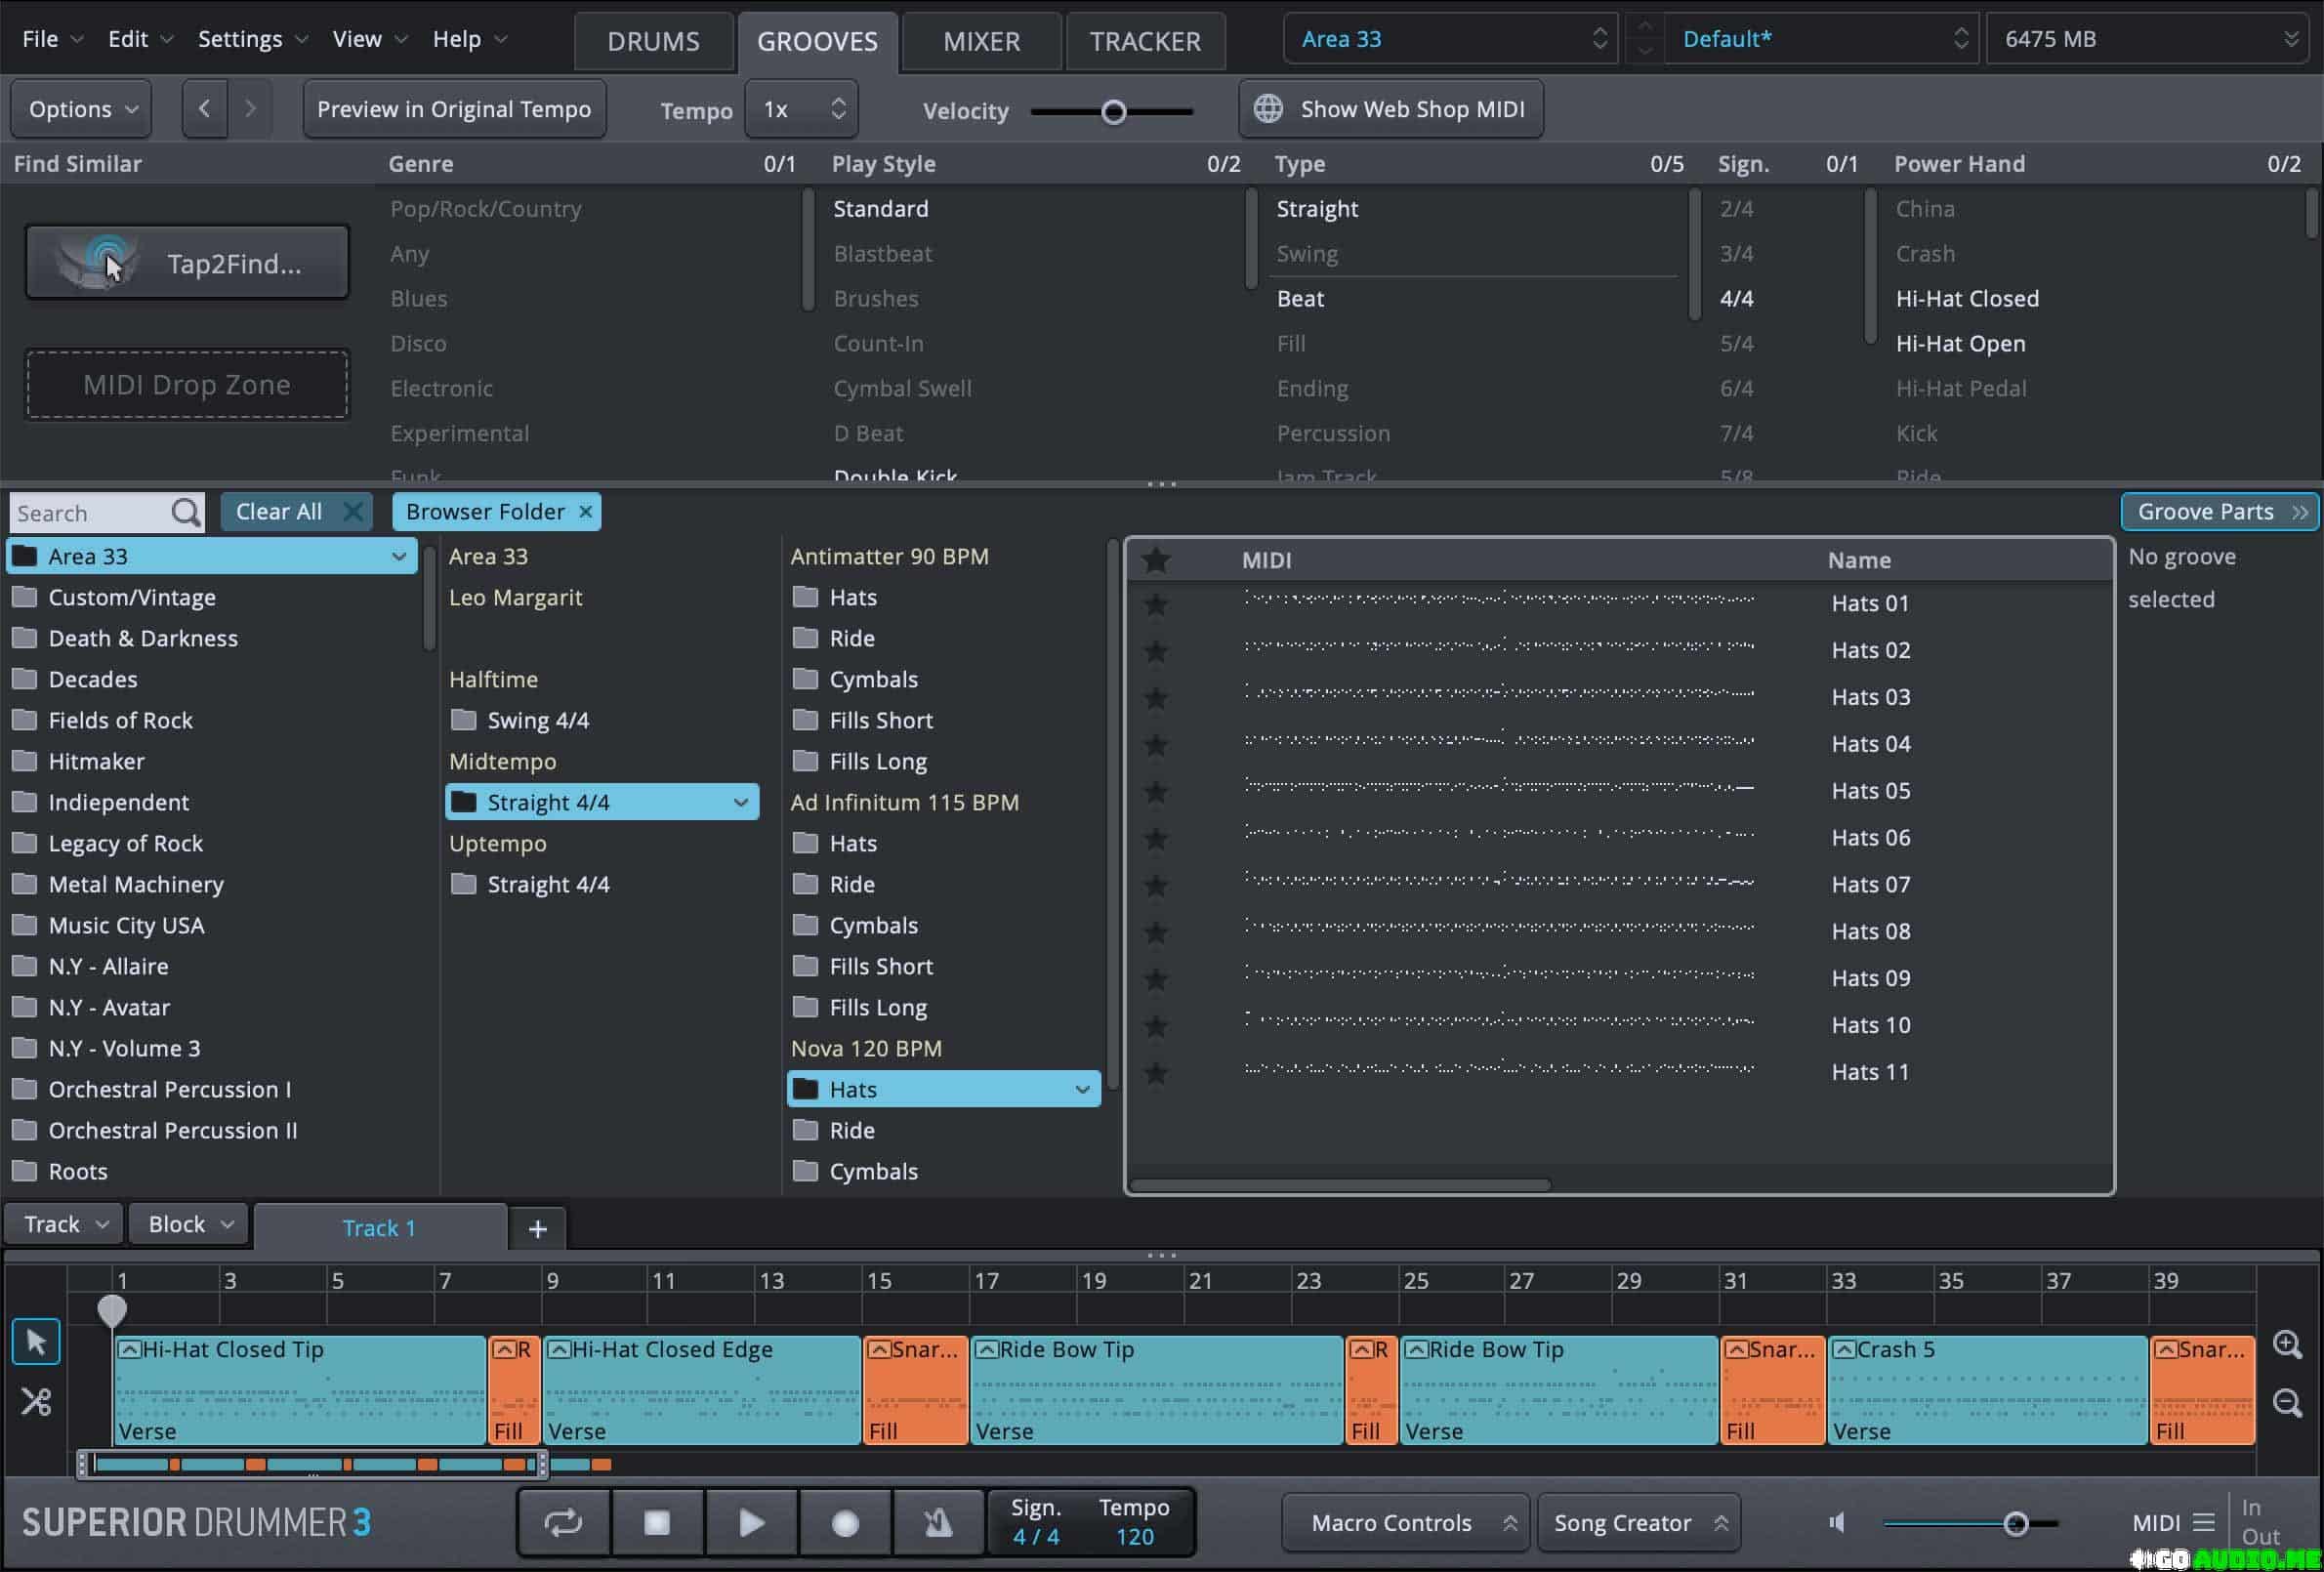2324x1572 pixels.
Task: Star the Hats 11 groove
Action: (1156, 1072)
